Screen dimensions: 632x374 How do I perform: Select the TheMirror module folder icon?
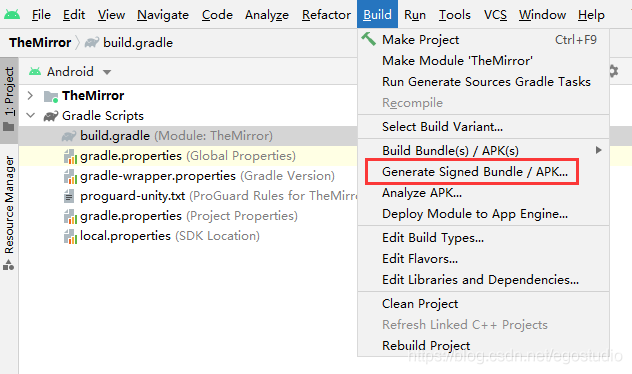pos(51,96)
